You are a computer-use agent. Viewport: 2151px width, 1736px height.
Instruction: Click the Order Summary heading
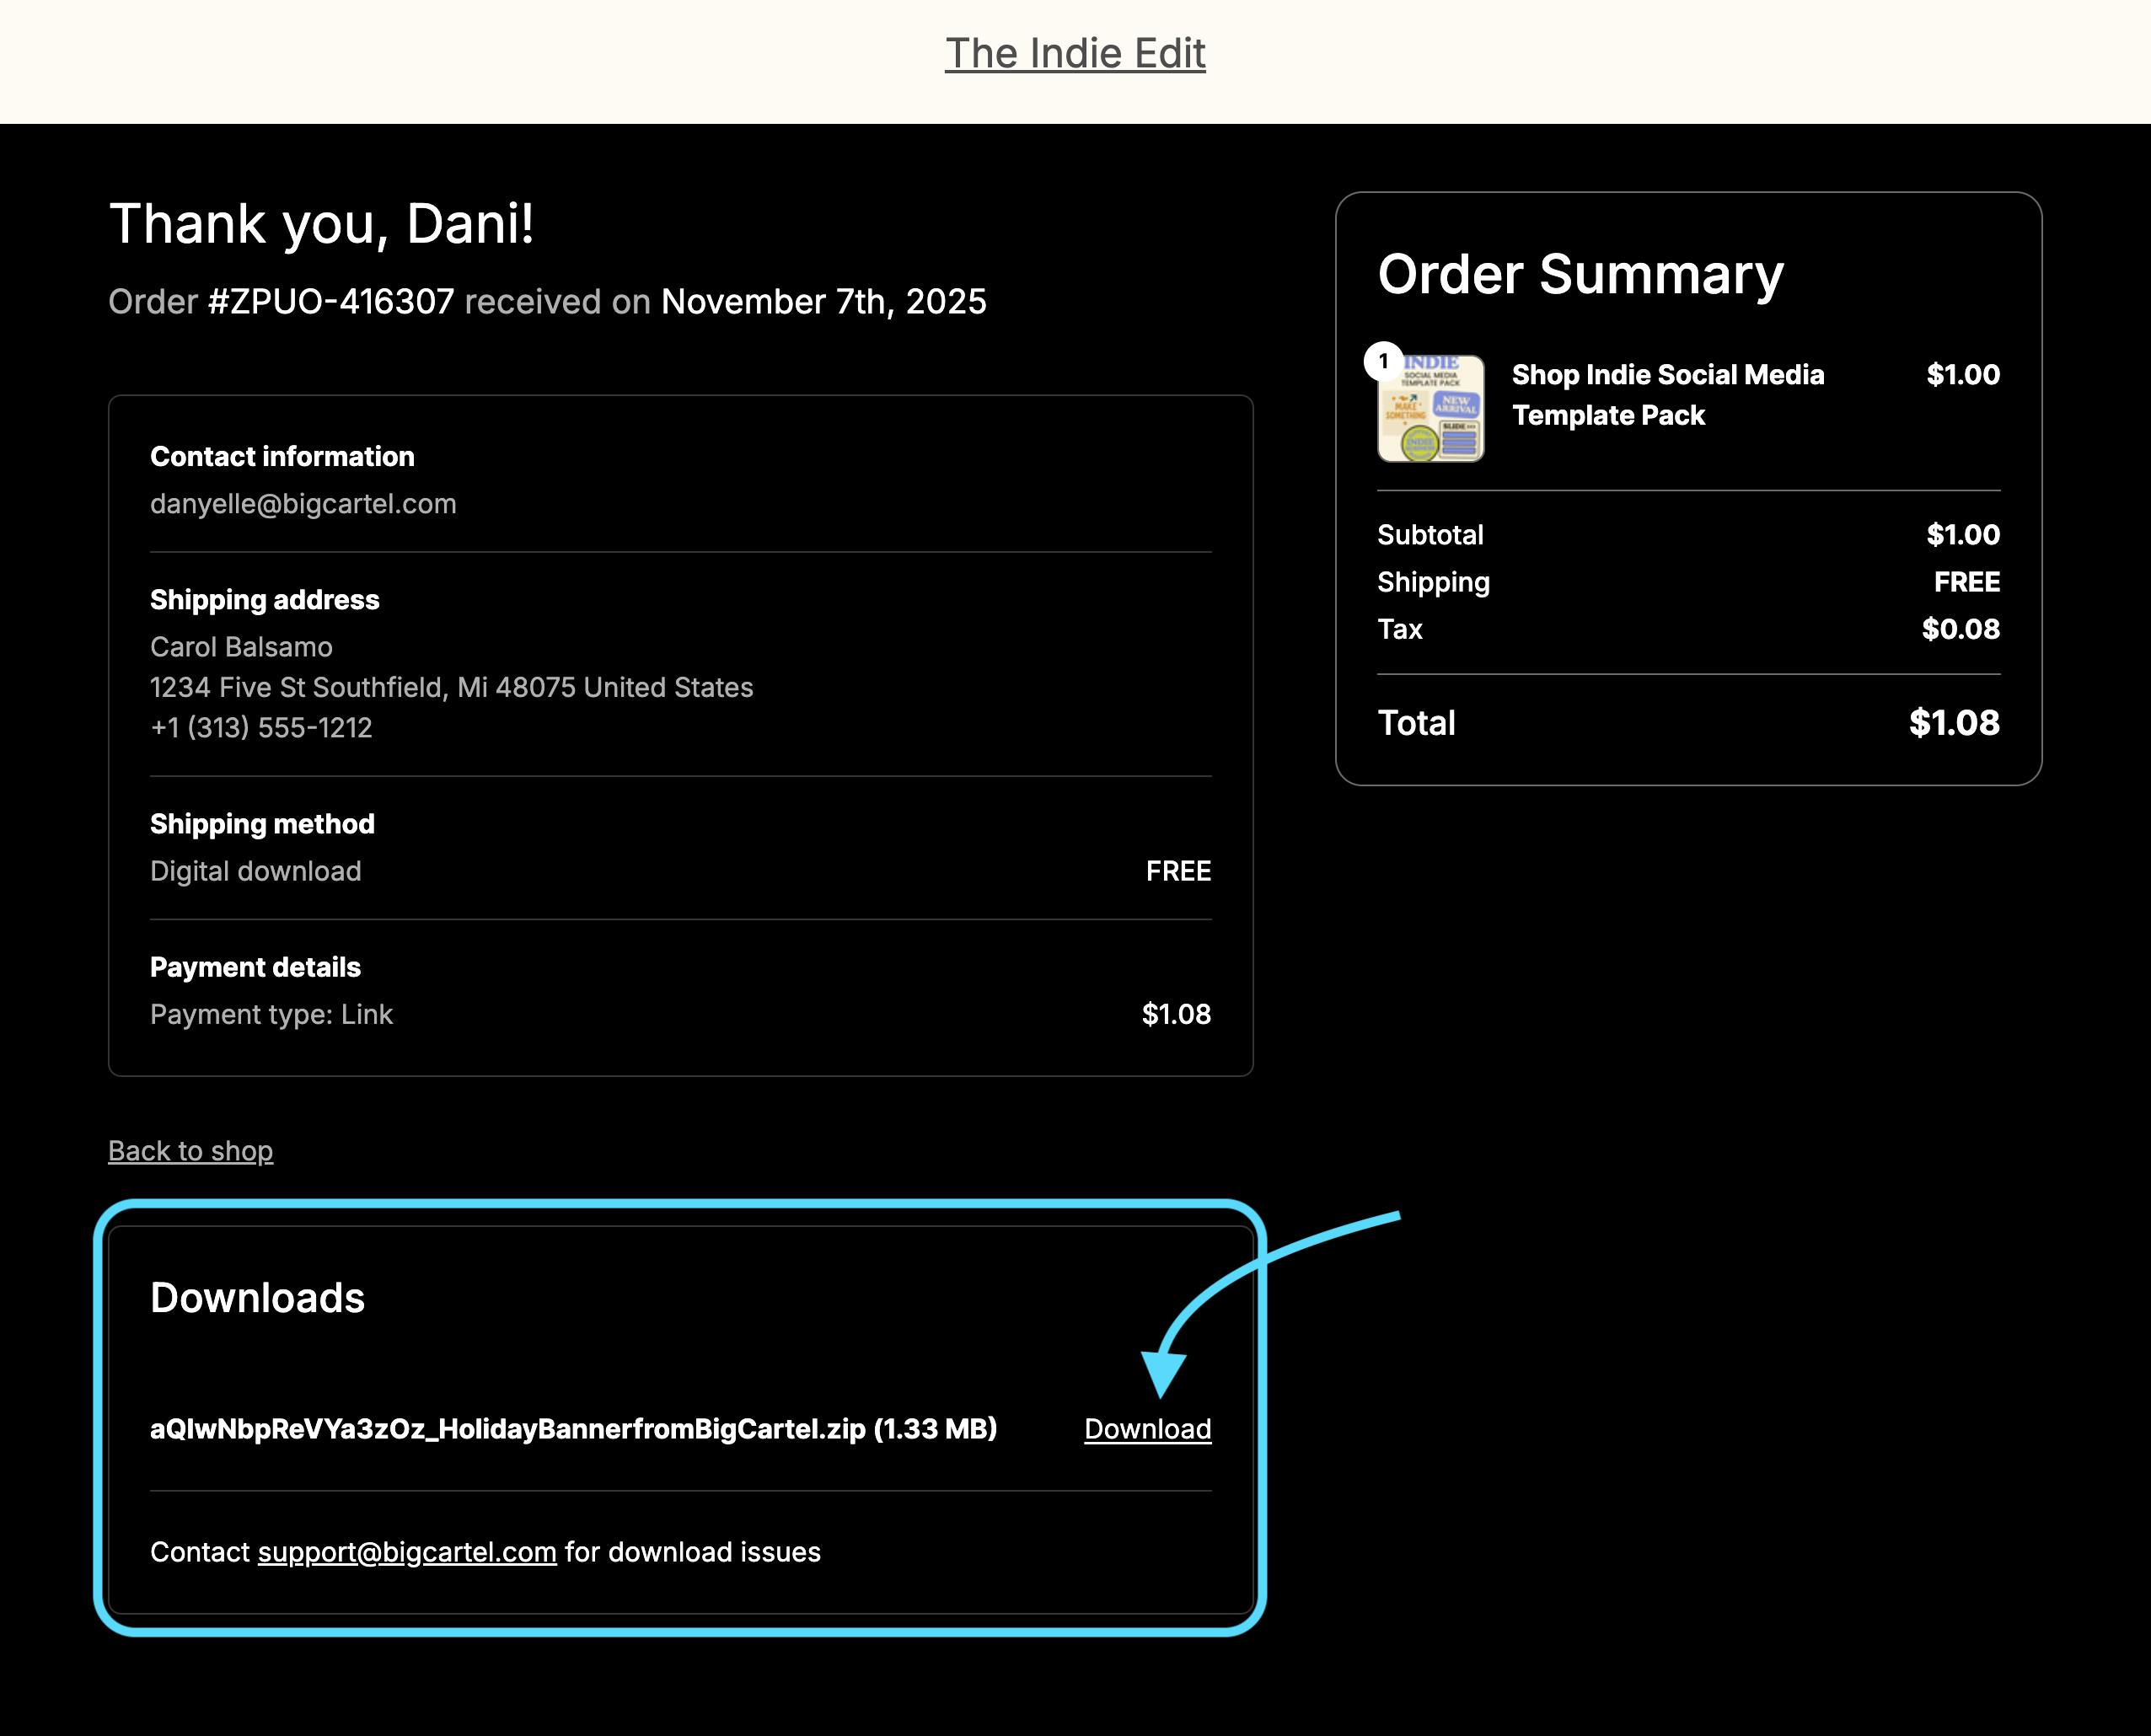pos(1580,274)
